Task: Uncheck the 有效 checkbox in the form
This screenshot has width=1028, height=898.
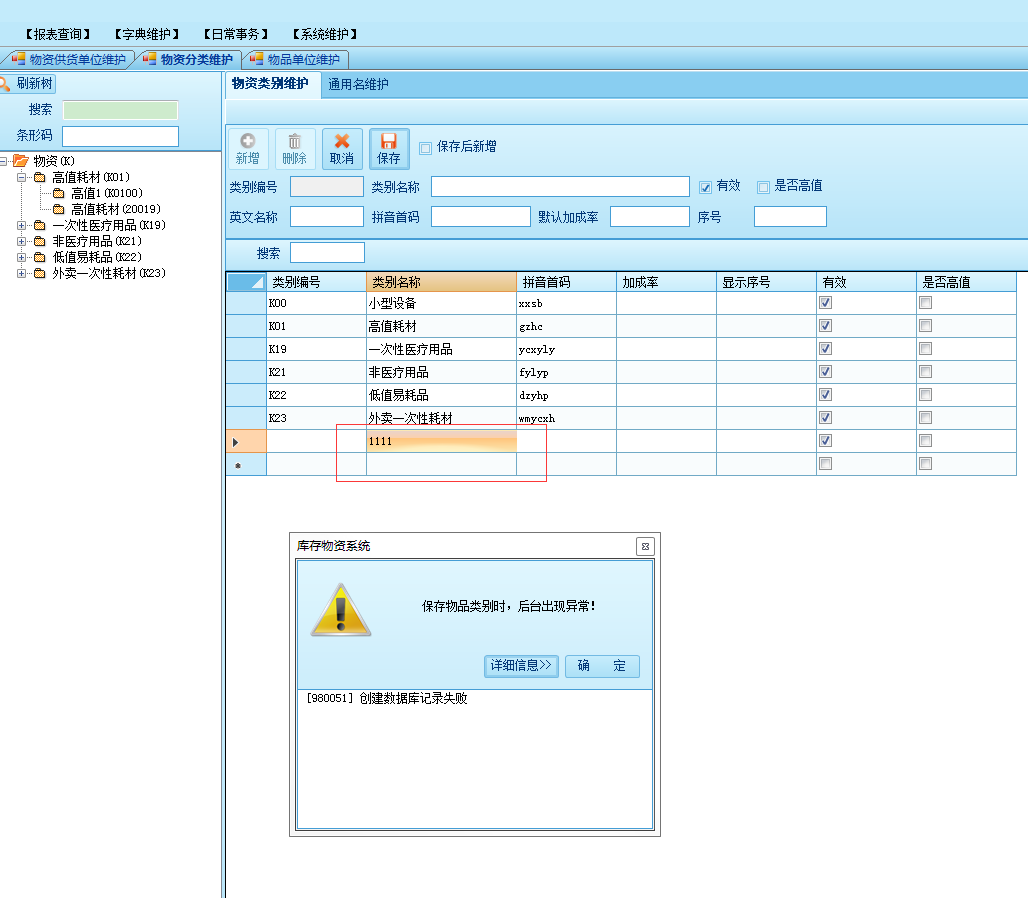Action: click(x=705, y=187)
